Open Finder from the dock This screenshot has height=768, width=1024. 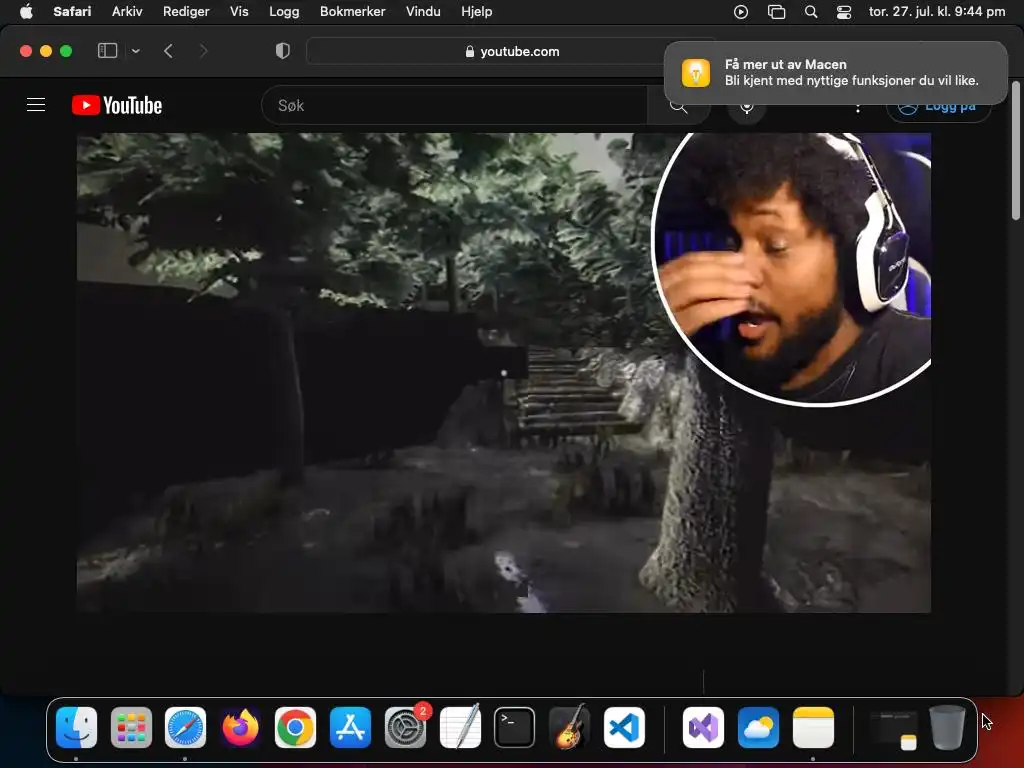[x=76, y=728]
